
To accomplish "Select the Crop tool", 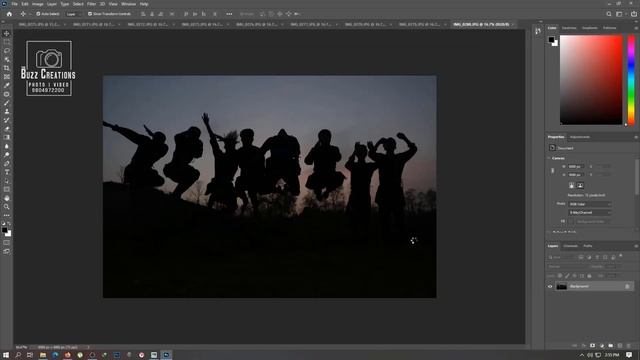I will pyautogui.click(x=7, y=68).
